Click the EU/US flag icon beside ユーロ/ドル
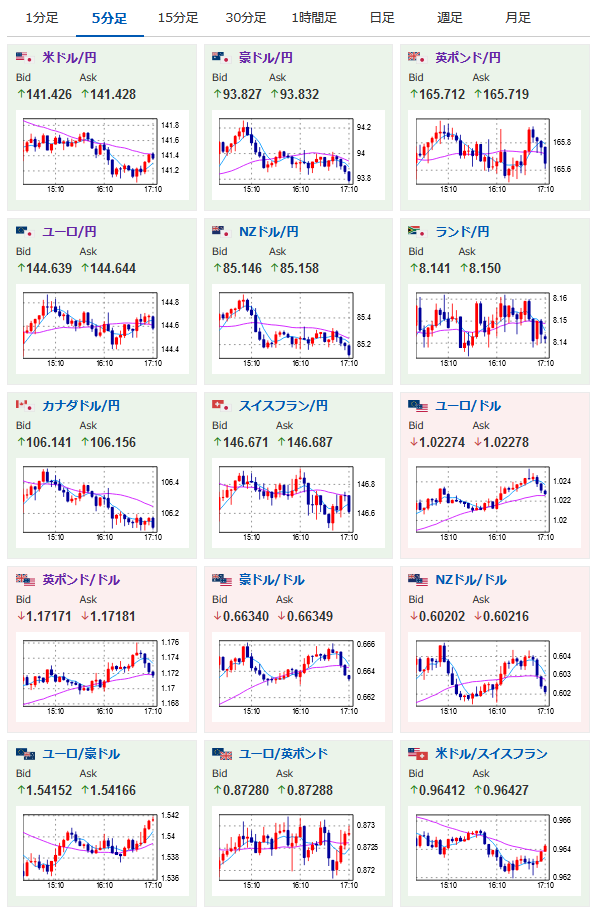 pos(417,405)
